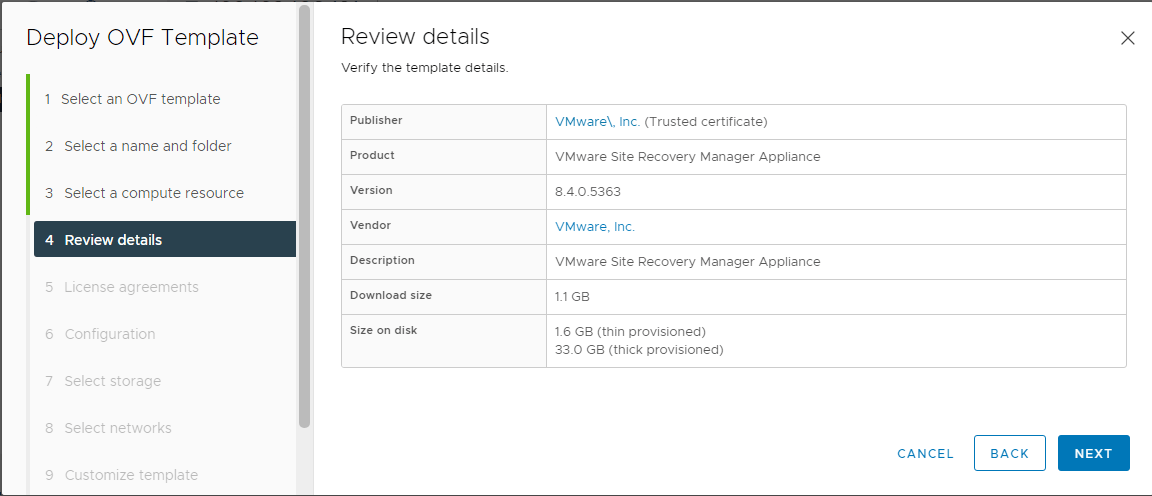
Task: Click step 7 Select storage
Action: pos(103,381)
